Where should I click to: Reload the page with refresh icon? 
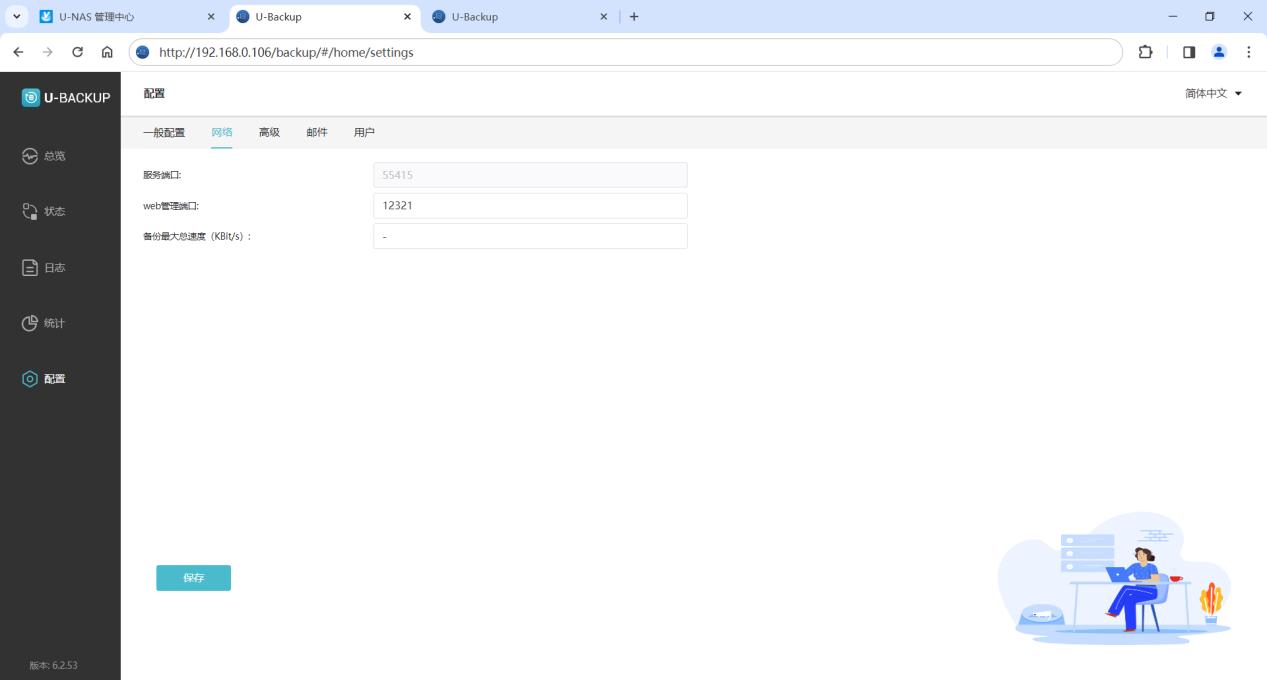(77, 52)
